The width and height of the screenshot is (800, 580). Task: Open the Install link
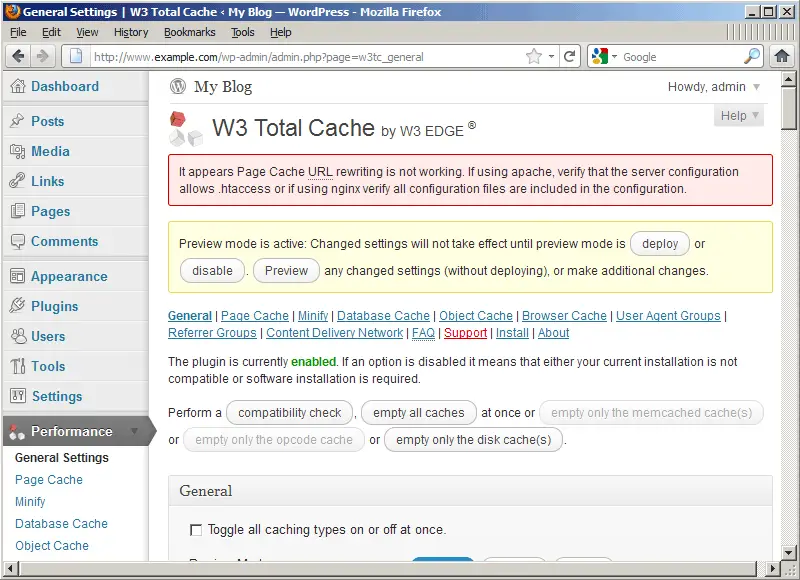click(x=512, y=333)
